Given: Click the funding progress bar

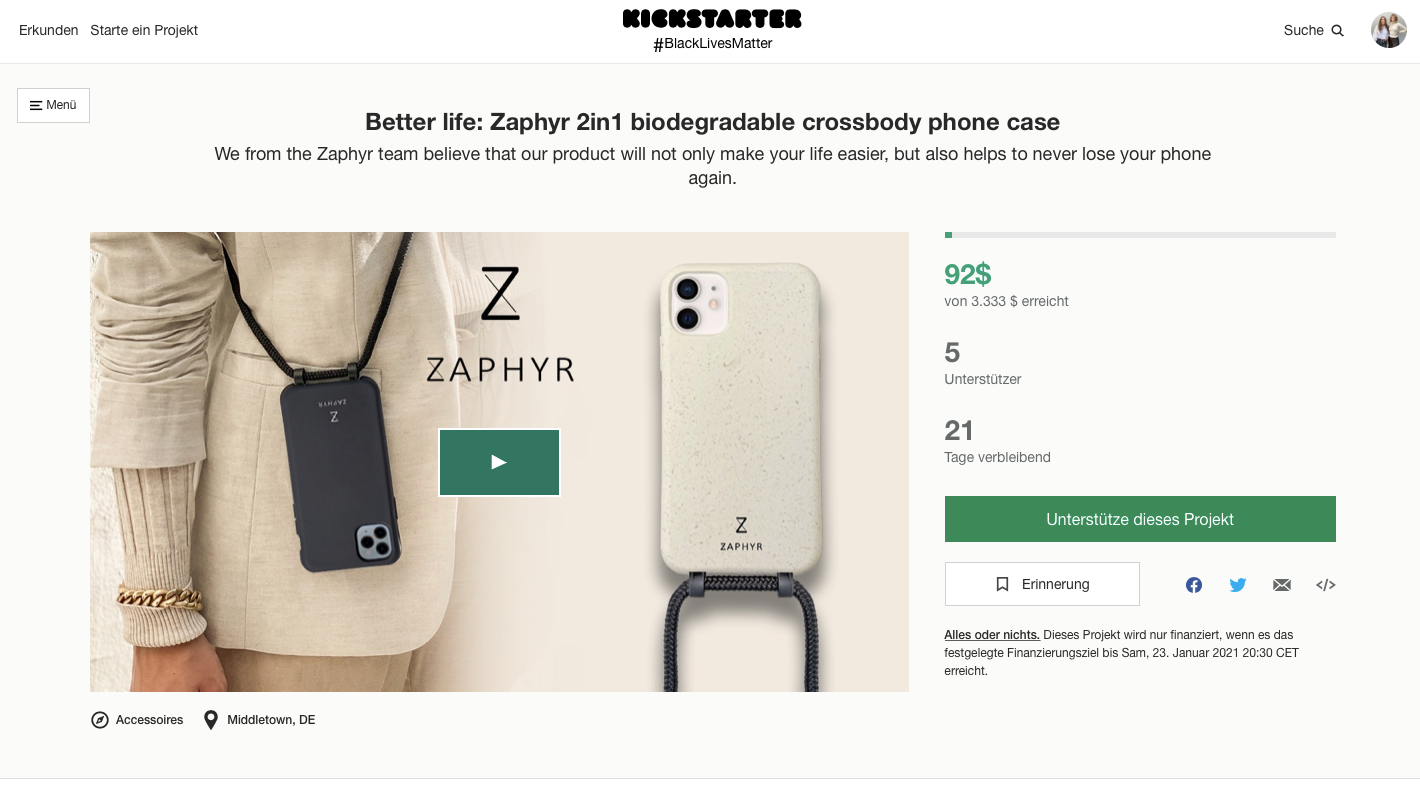Looking at the screenshot, I should [x=1140, y=235].
